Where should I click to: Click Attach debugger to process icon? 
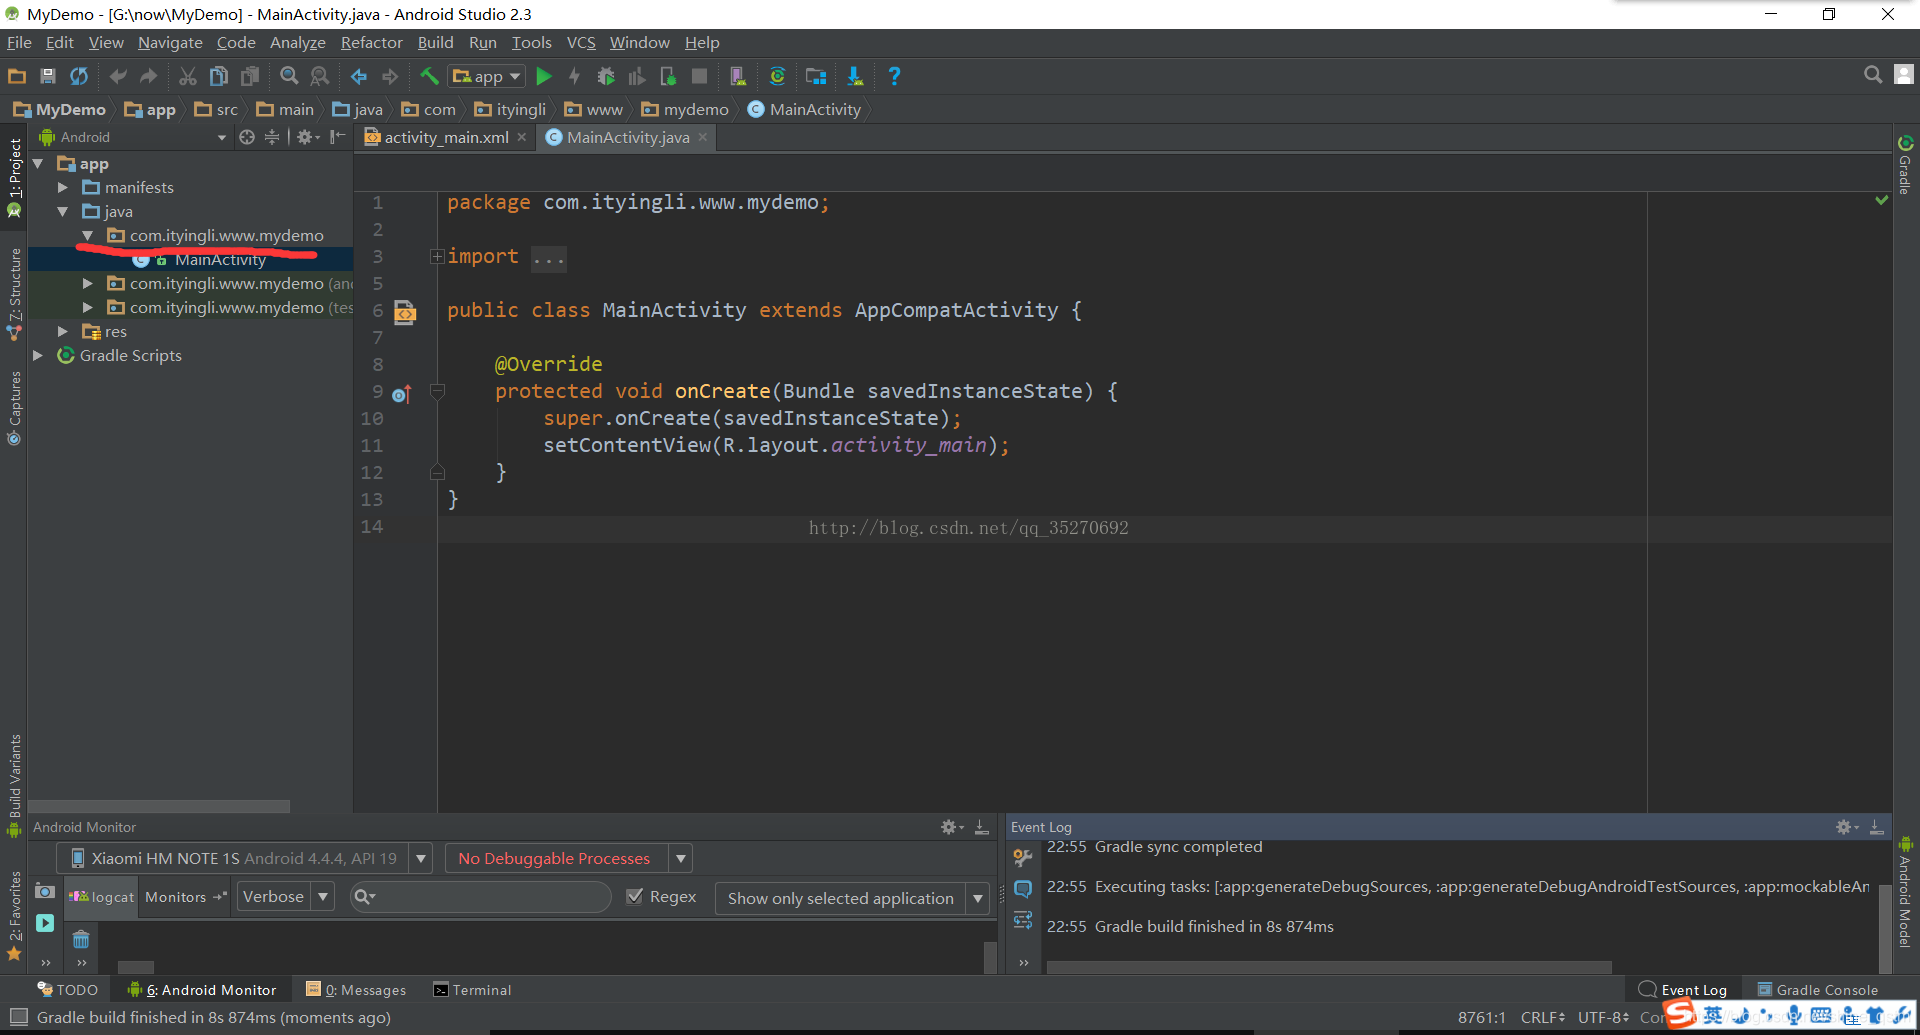pos(668,76)
